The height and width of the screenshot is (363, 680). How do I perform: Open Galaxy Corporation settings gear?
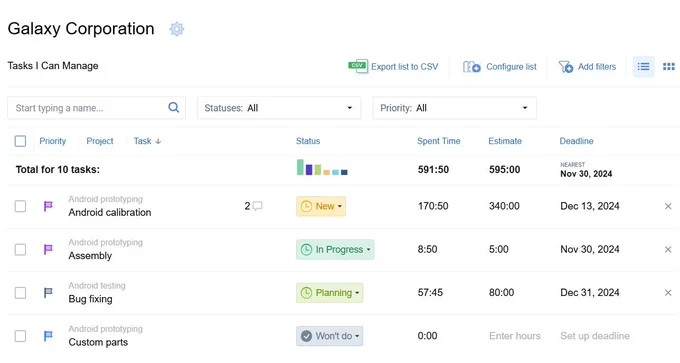(x=177, y=29)
